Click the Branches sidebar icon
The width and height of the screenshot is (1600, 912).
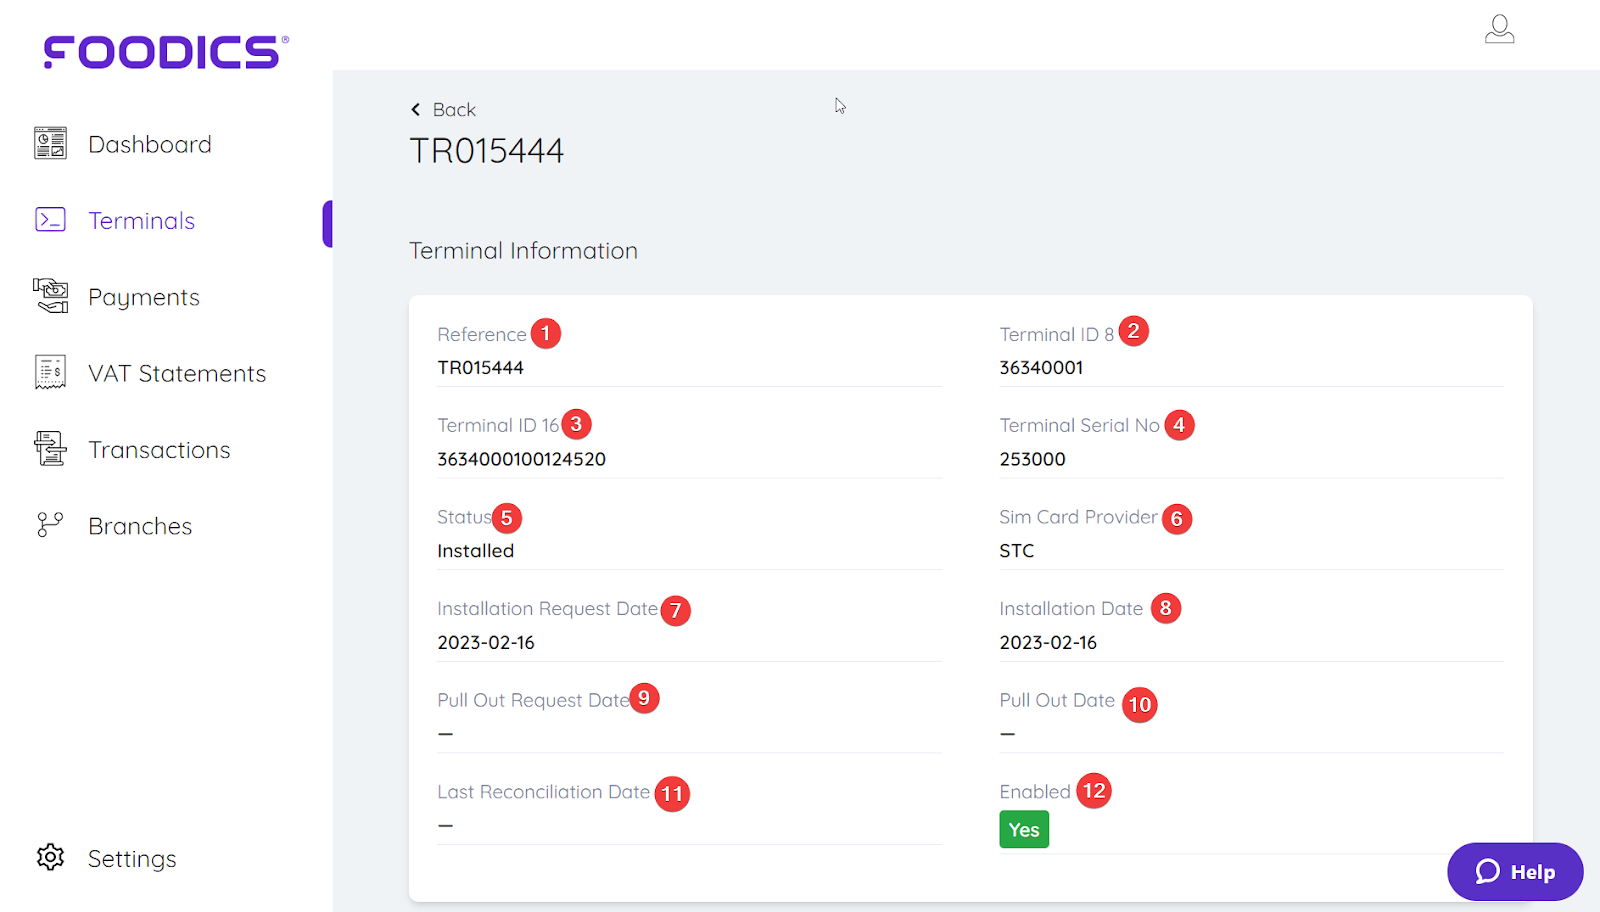click(x=50, y=525)
